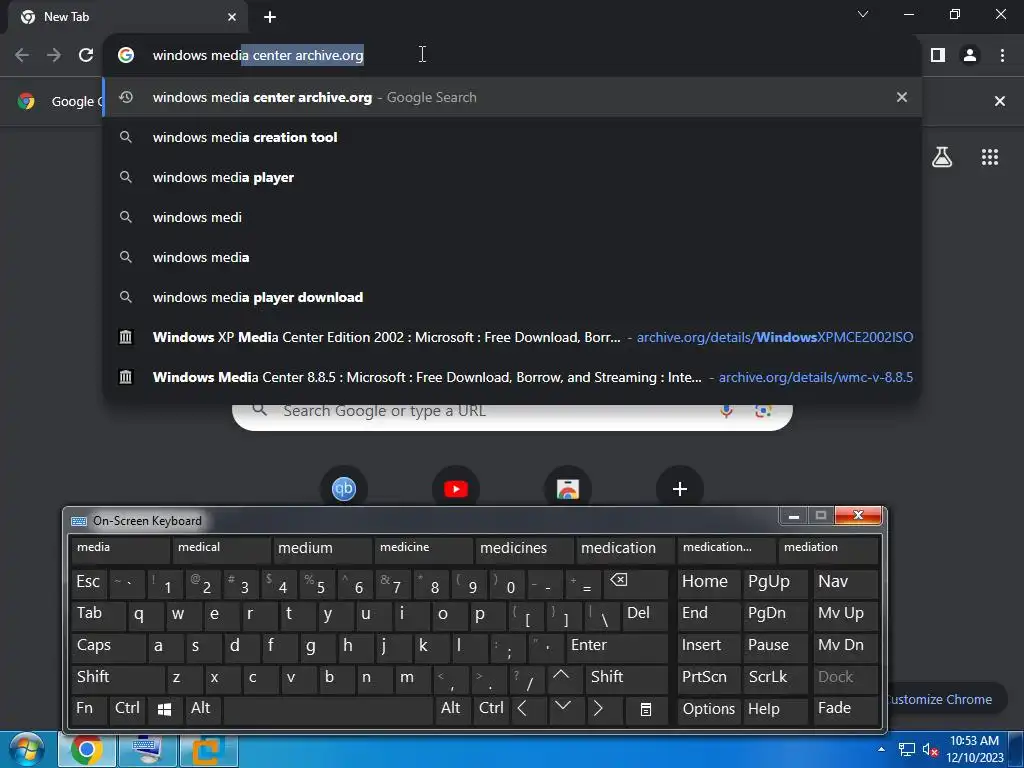Click the Fade key on On-Screen Keyboard
The image size is (1024, 768).
[846, 709]
